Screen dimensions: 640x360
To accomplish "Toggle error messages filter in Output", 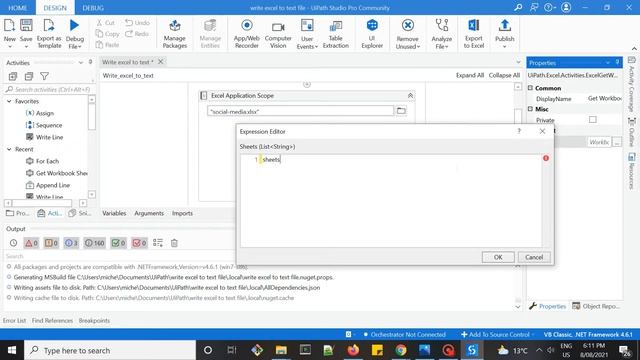I will (x=31, y=243).
